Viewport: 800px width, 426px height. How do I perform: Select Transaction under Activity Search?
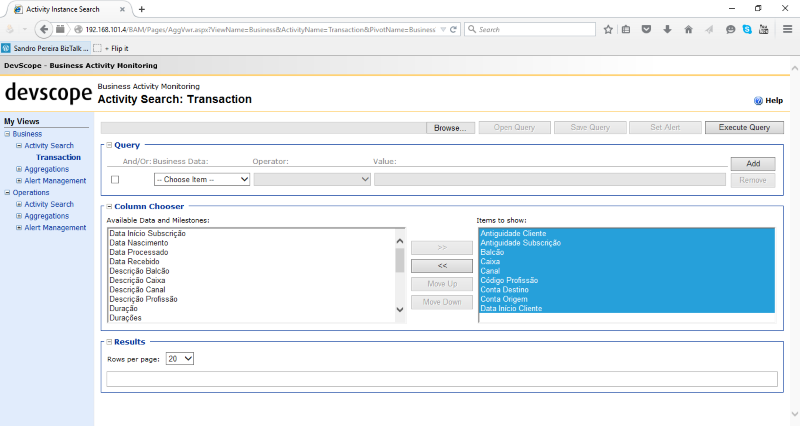click(x=58, y=157)
